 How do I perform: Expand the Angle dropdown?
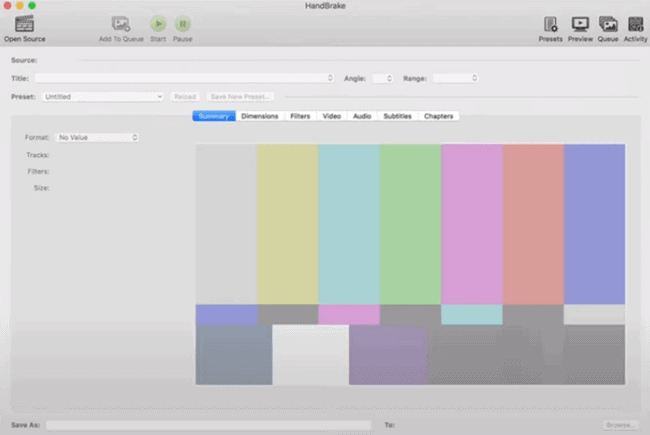click(x=383, y=78)
